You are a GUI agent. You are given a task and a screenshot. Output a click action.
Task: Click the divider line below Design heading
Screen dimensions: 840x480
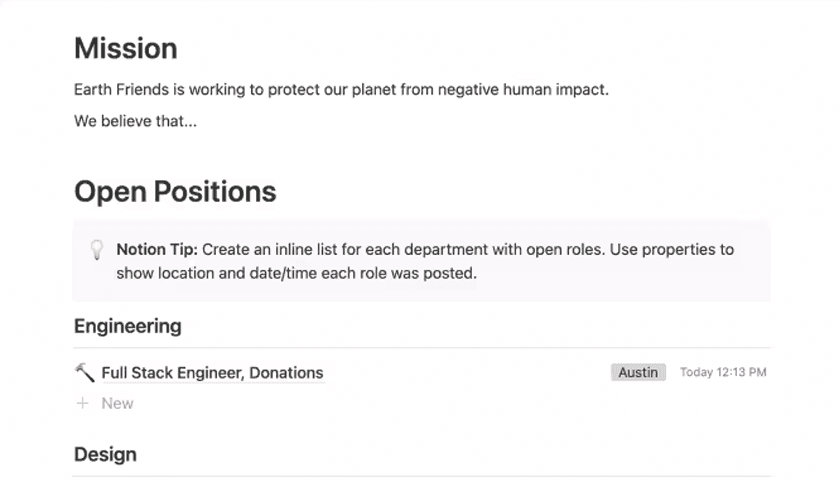click(x=420, y=476)
